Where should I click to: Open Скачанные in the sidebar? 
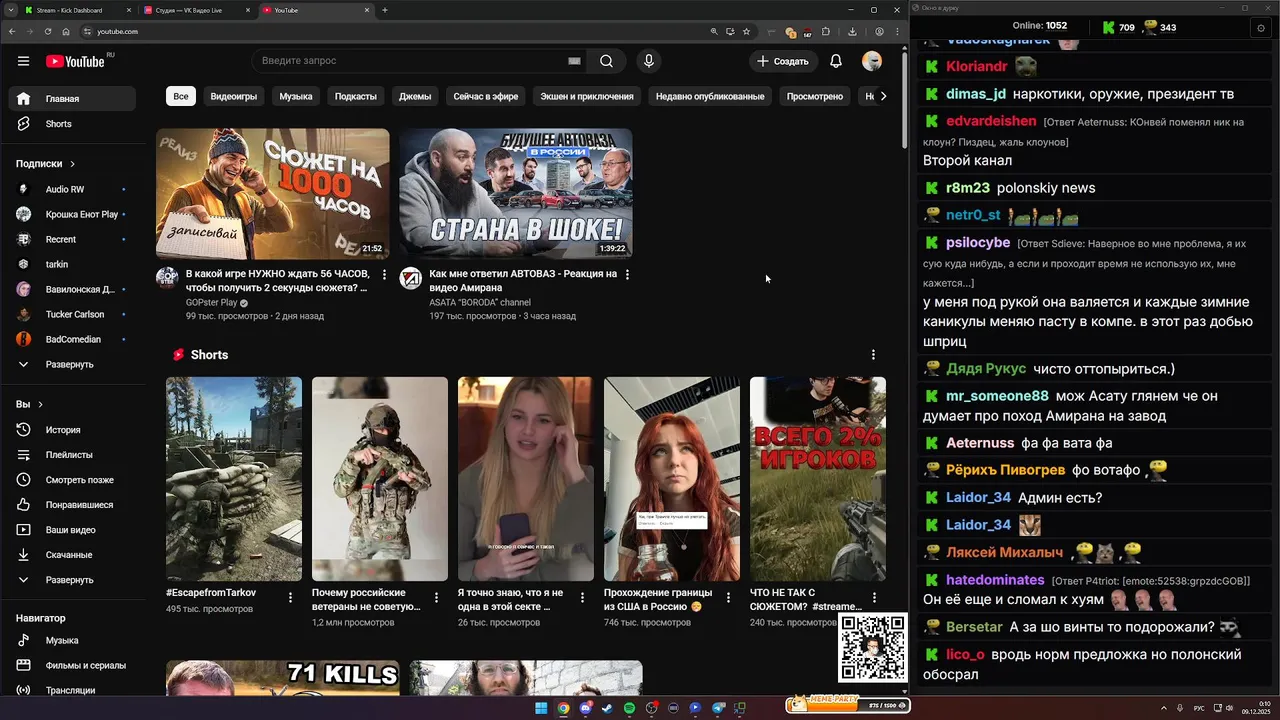point(72,555)
